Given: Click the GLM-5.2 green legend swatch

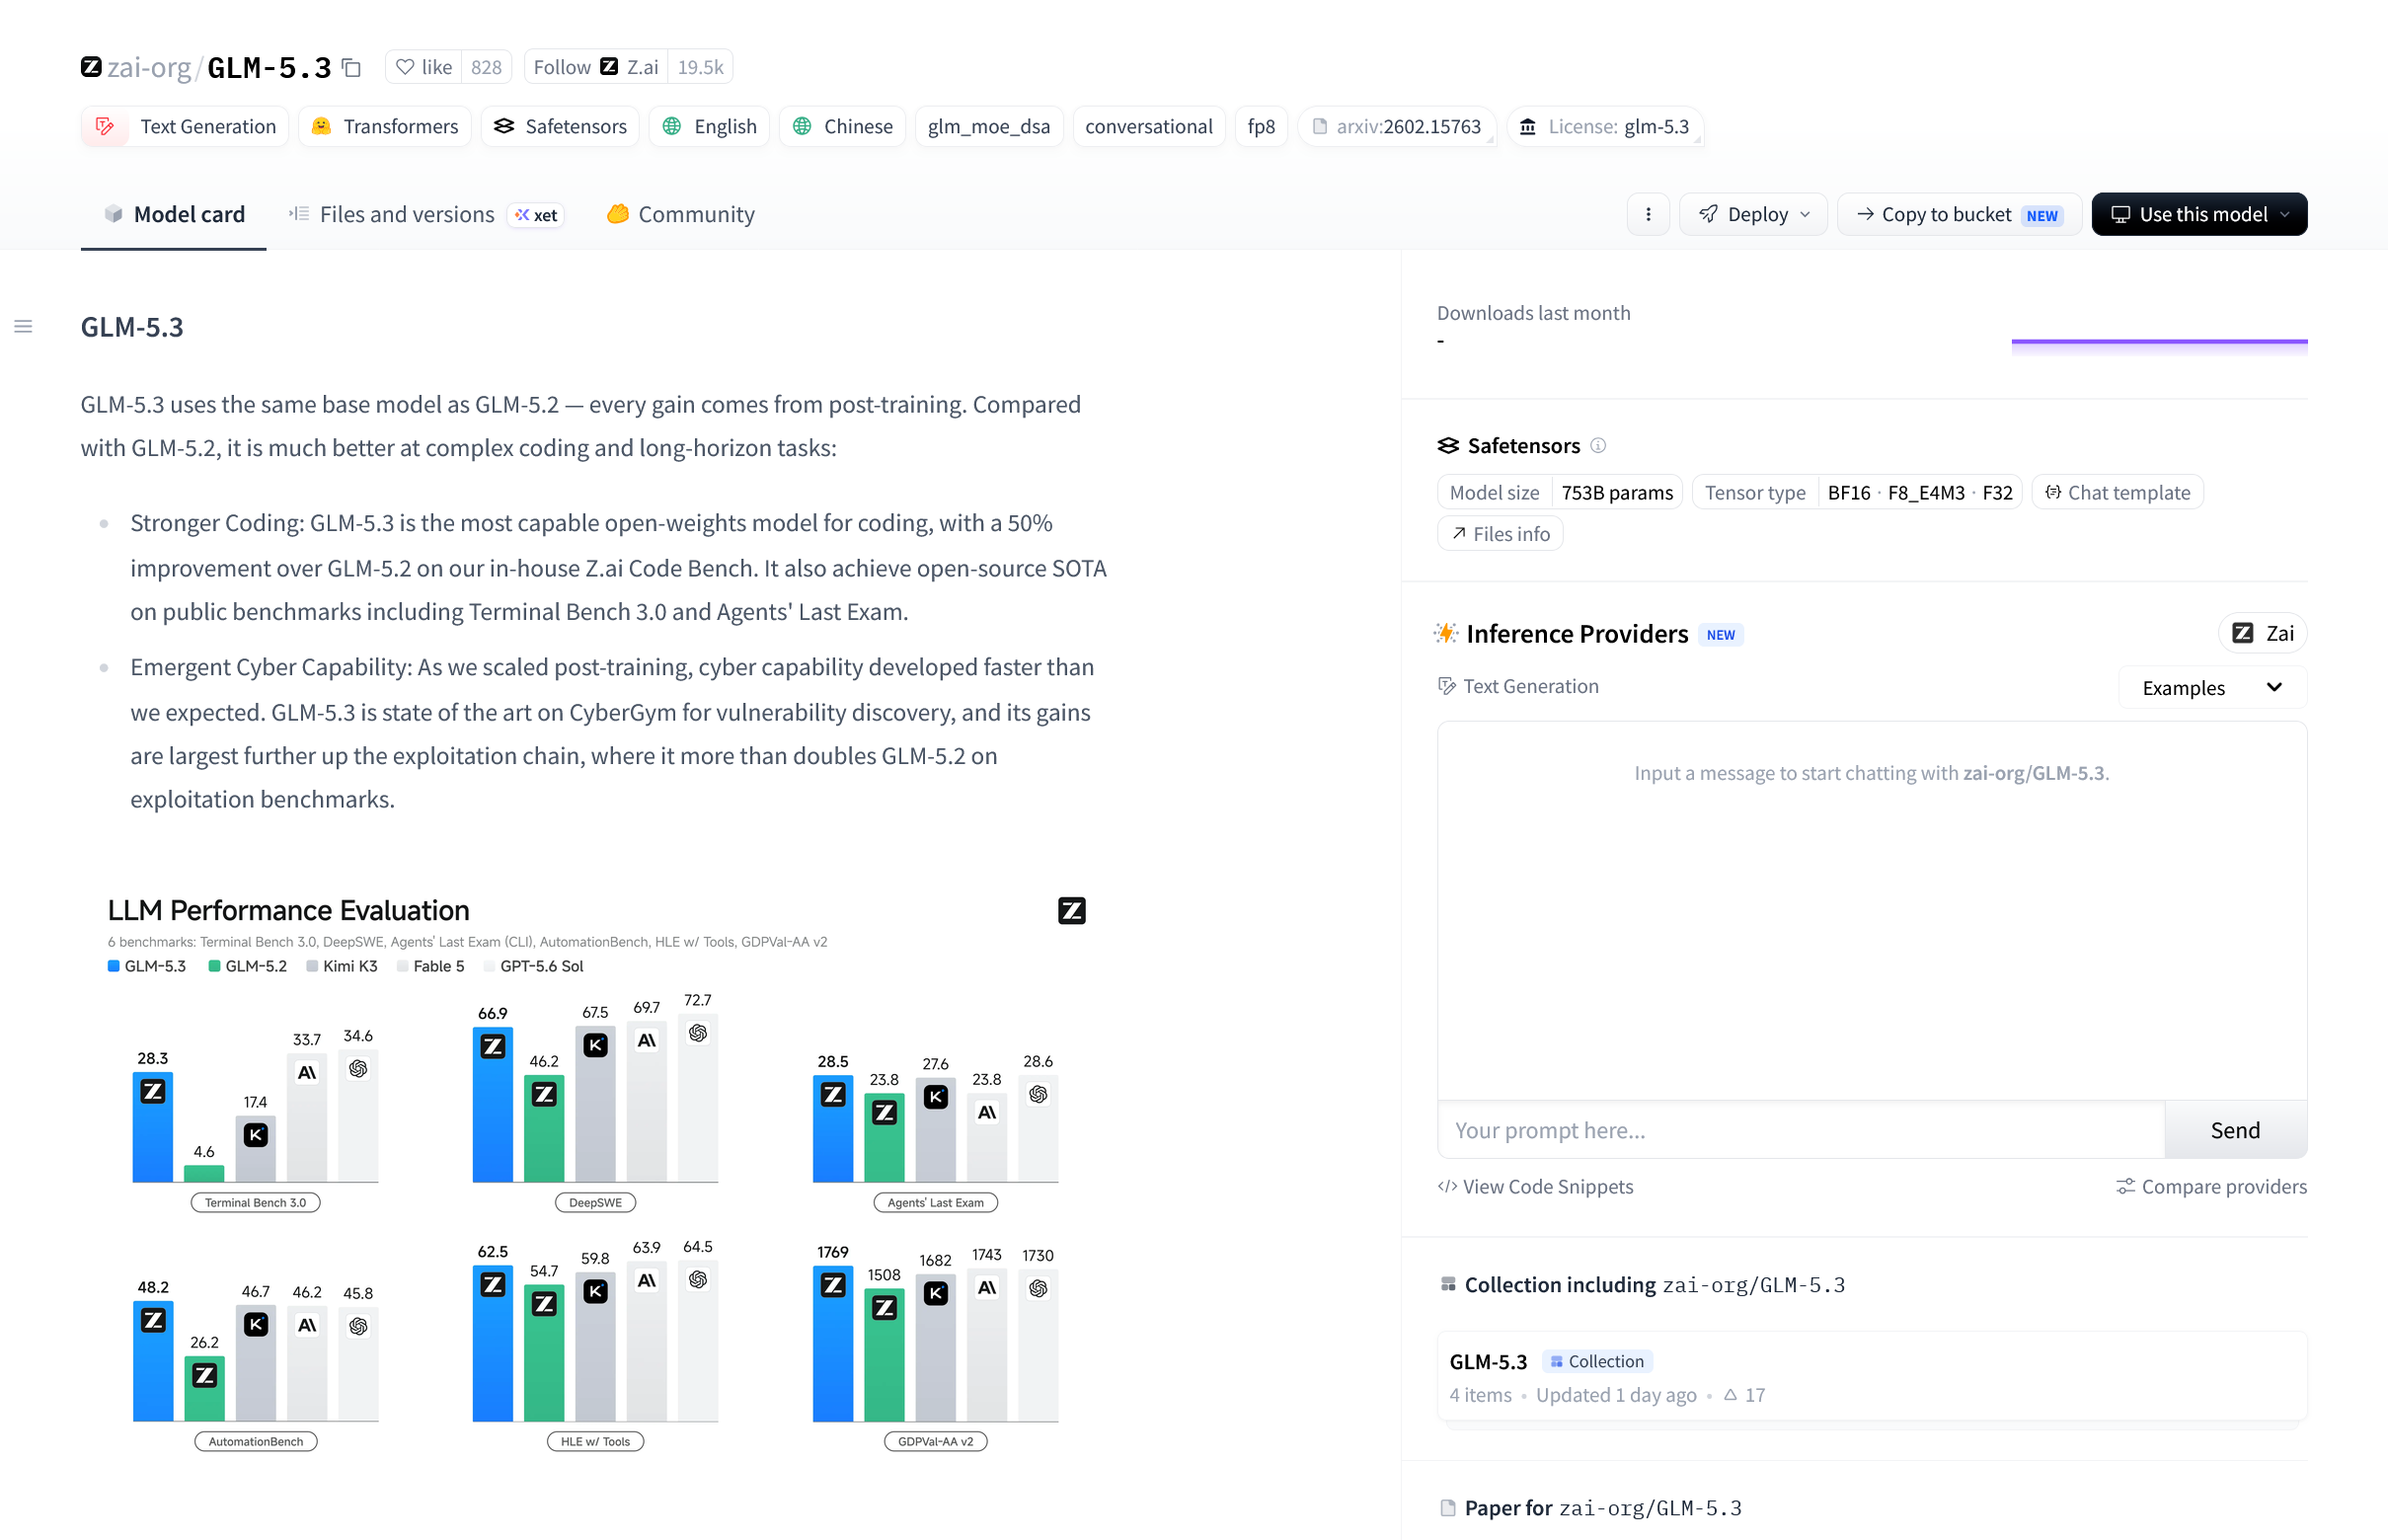Looking at the screenshot, I should pyautogui.click(x=214, y=966).
